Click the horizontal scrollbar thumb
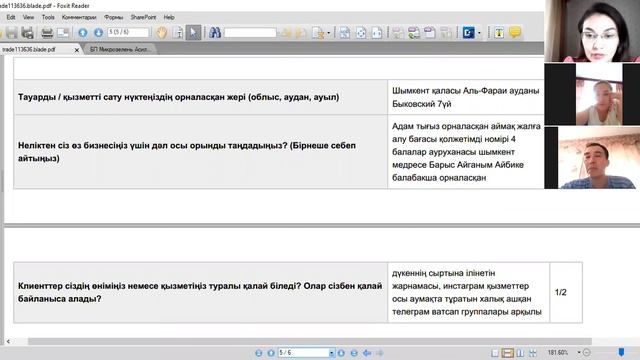640x360 pixels. click(x=309, y=341)
